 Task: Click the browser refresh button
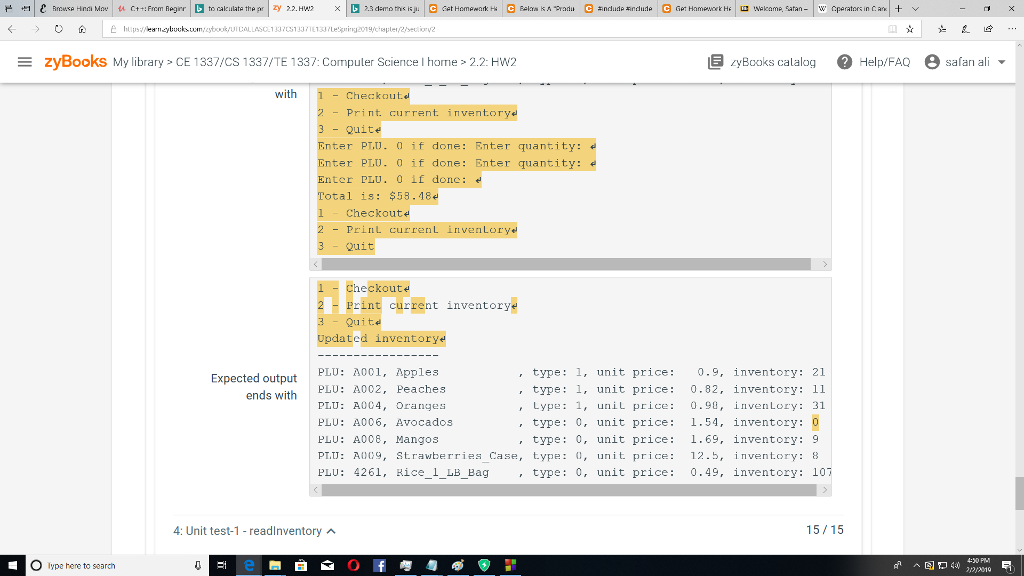point(60,31)
